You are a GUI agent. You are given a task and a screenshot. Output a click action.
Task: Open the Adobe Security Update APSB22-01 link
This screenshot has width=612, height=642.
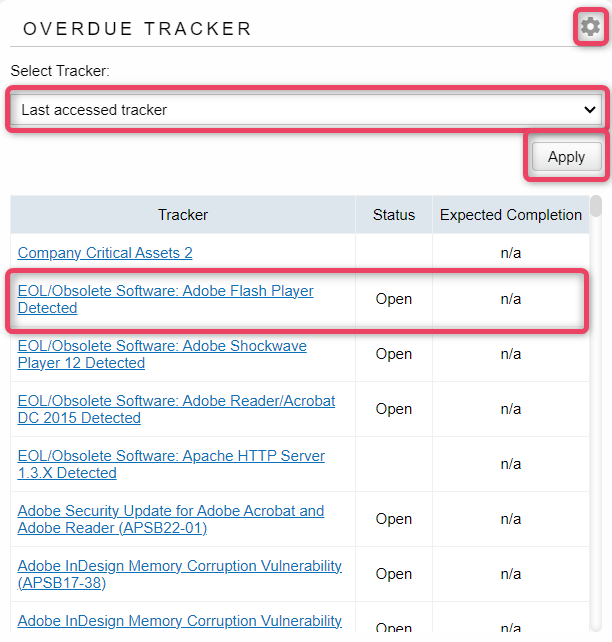click(x=171, y=519)
